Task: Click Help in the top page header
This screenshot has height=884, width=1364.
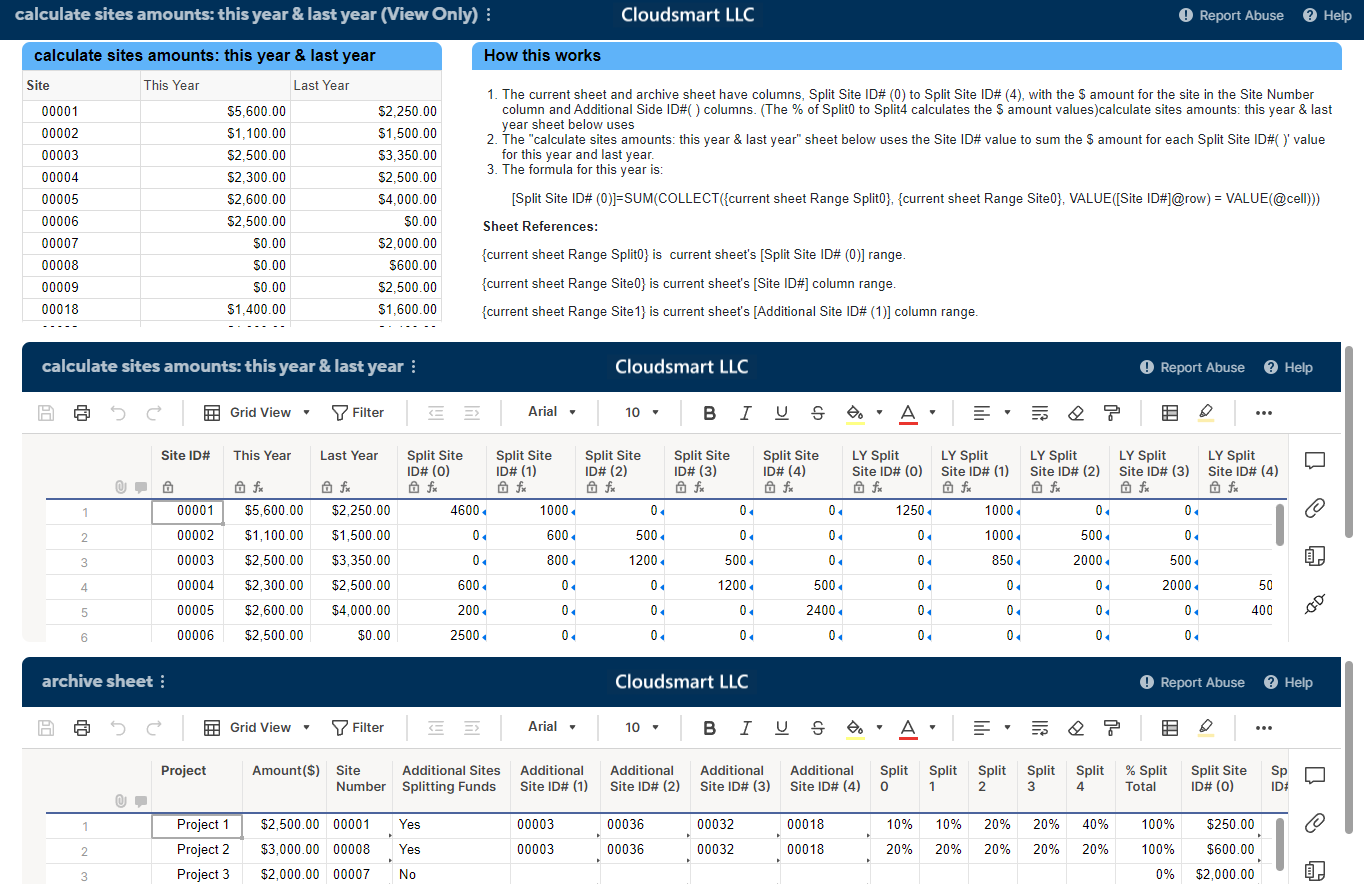Action: [1327, 15]
